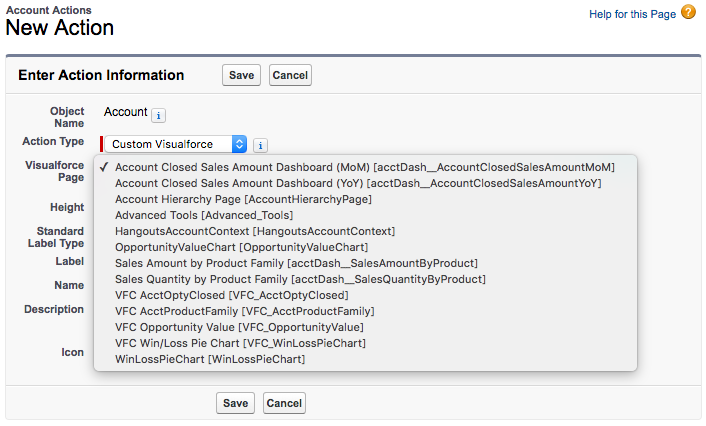Click info icon next to Account object name
The width and height of the screenshot is (706, 426).
click(159, 115)
